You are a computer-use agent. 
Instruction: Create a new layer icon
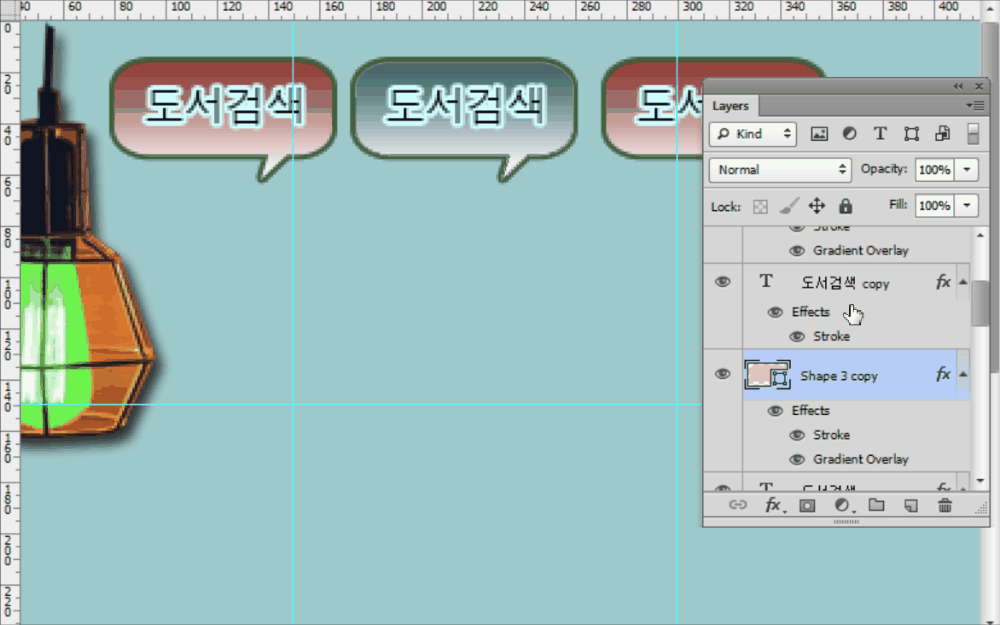coord(911,506)
